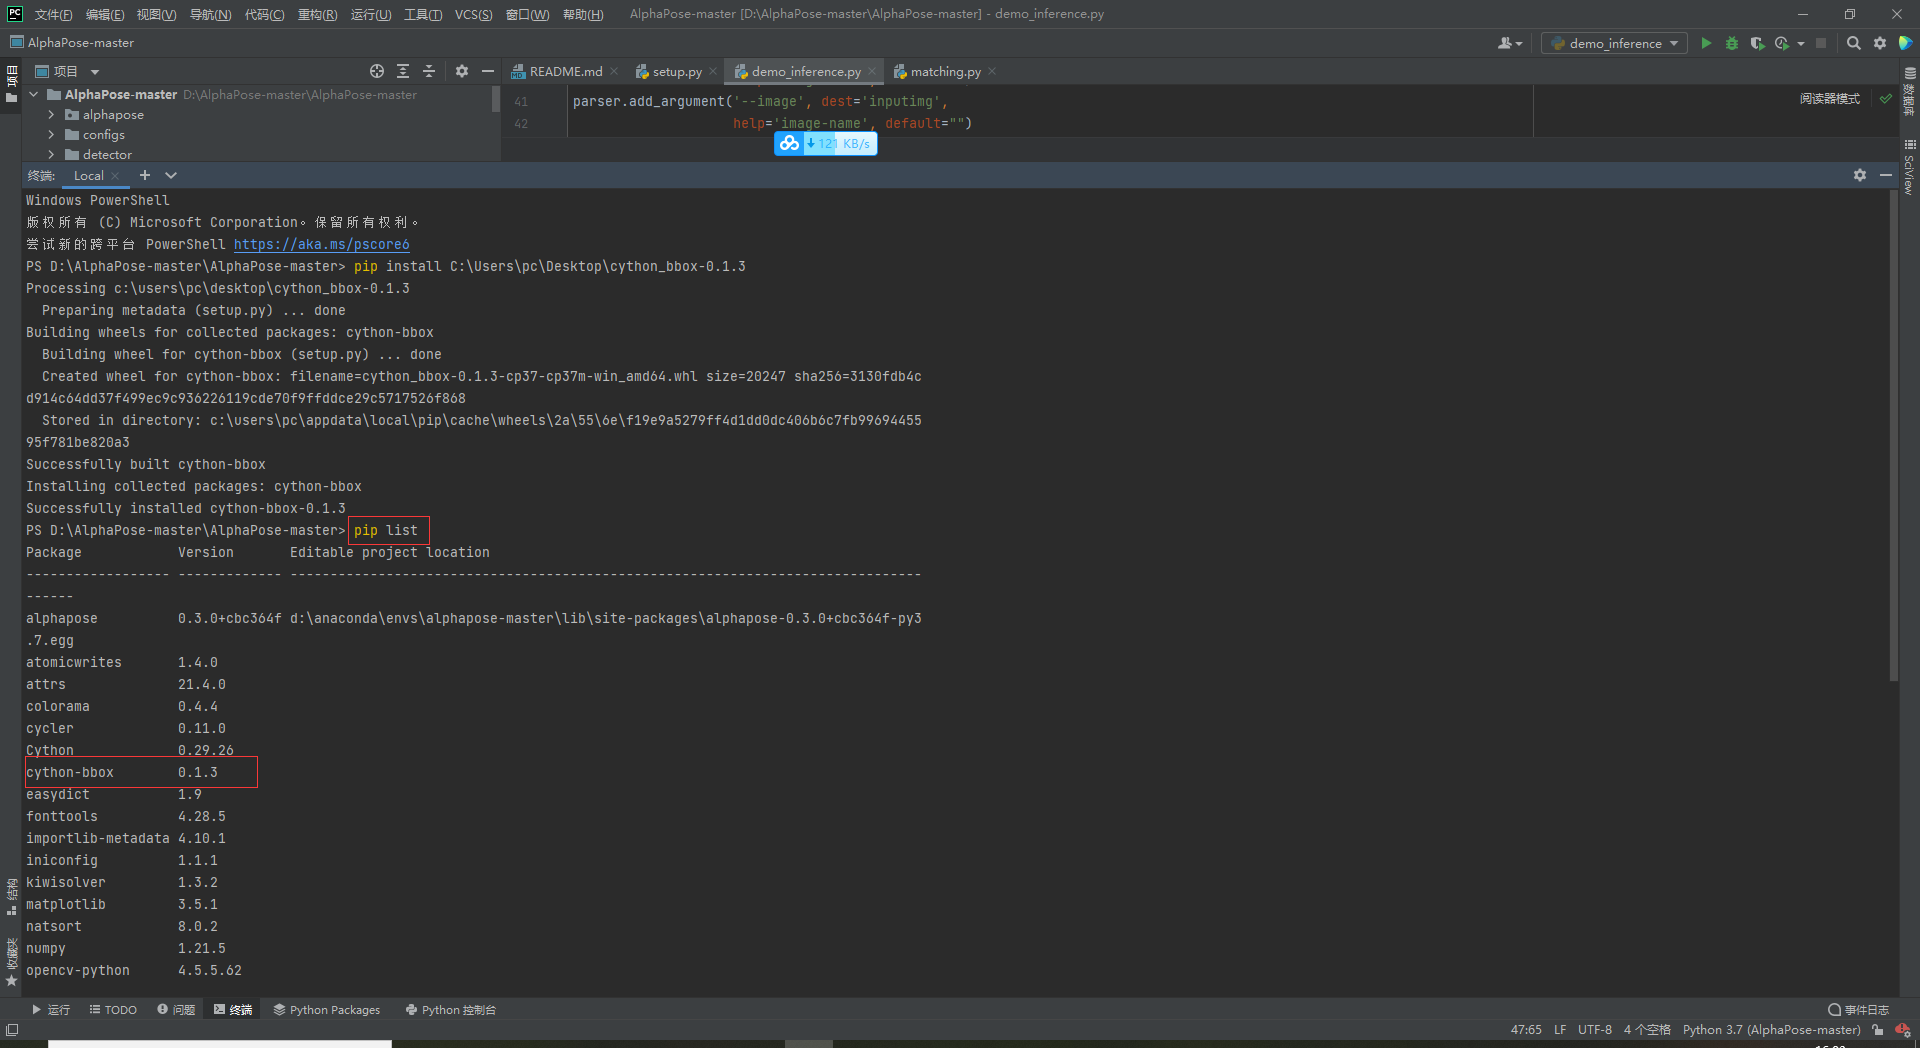The image size is (1920, 1048).
Task: Open 问题 problems tool window
Action: [176, 1010]
